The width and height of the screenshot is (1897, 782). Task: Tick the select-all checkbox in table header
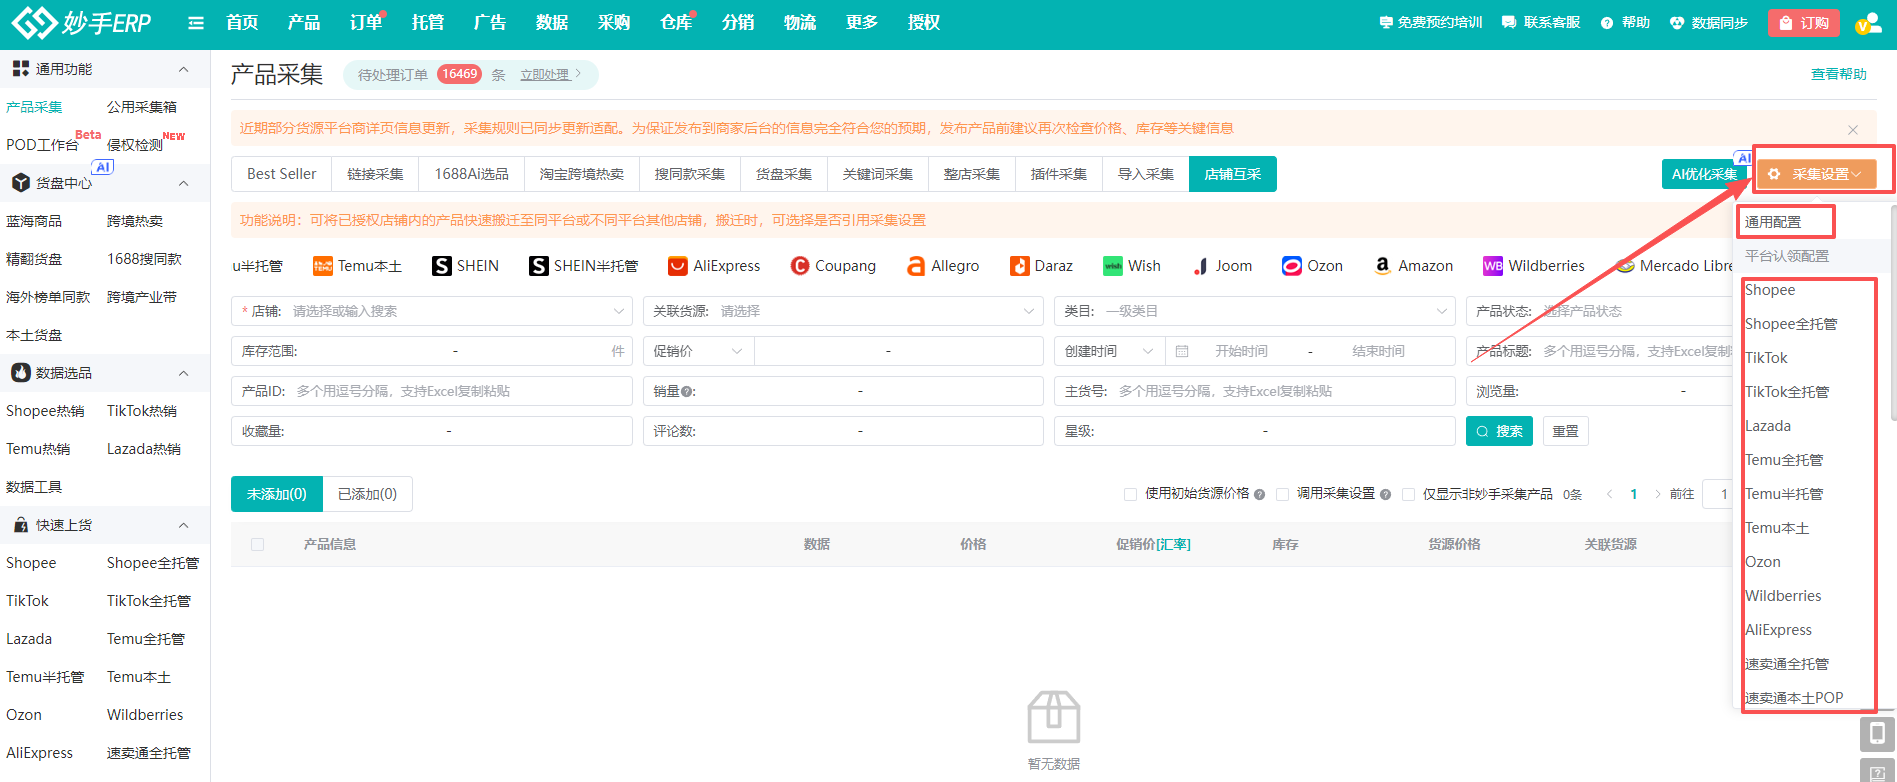point(258,545)
